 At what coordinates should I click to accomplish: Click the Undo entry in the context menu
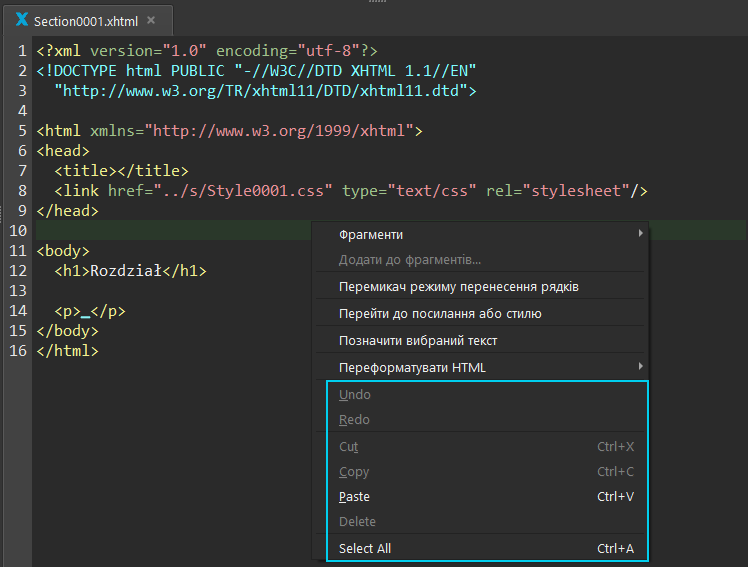pos(355,395)
